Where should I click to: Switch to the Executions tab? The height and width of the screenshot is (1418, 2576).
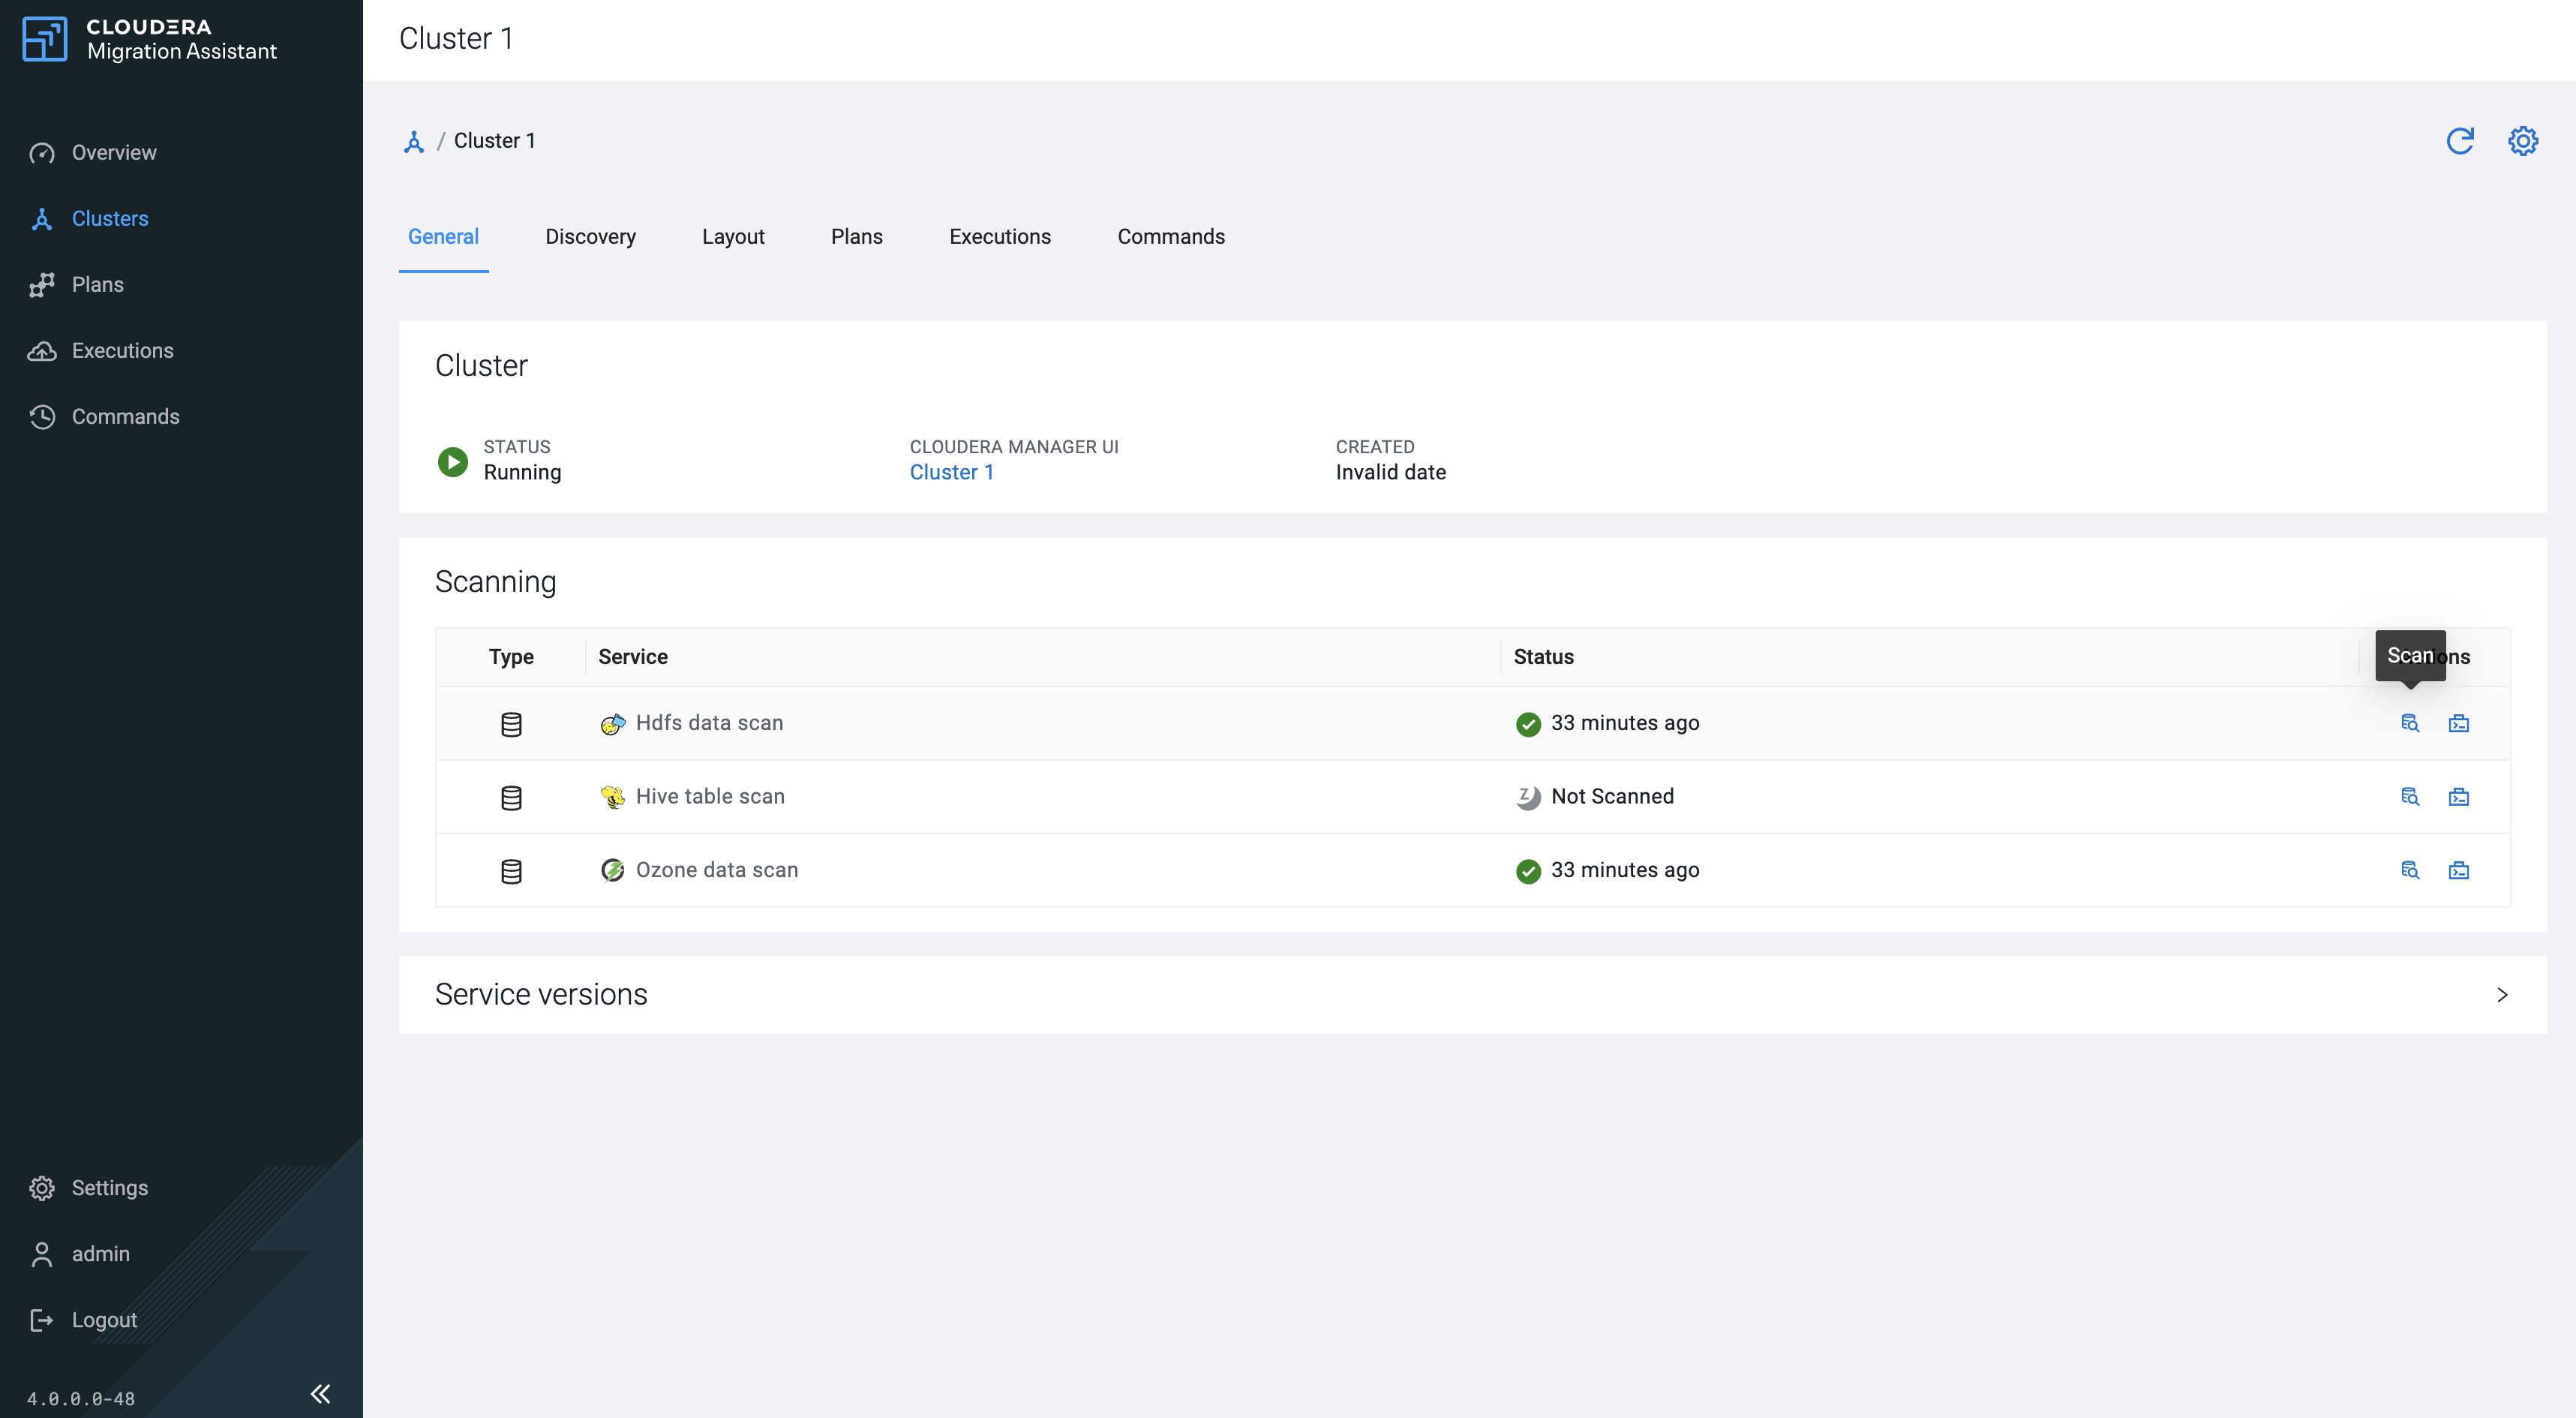(x=1000, y=237)
